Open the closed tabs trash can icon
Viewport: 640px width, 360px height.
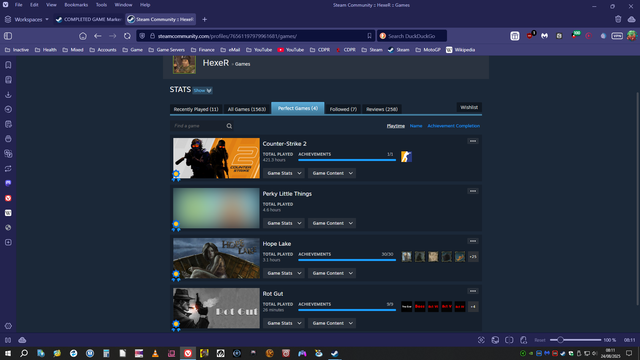click(x=618, y=19)
